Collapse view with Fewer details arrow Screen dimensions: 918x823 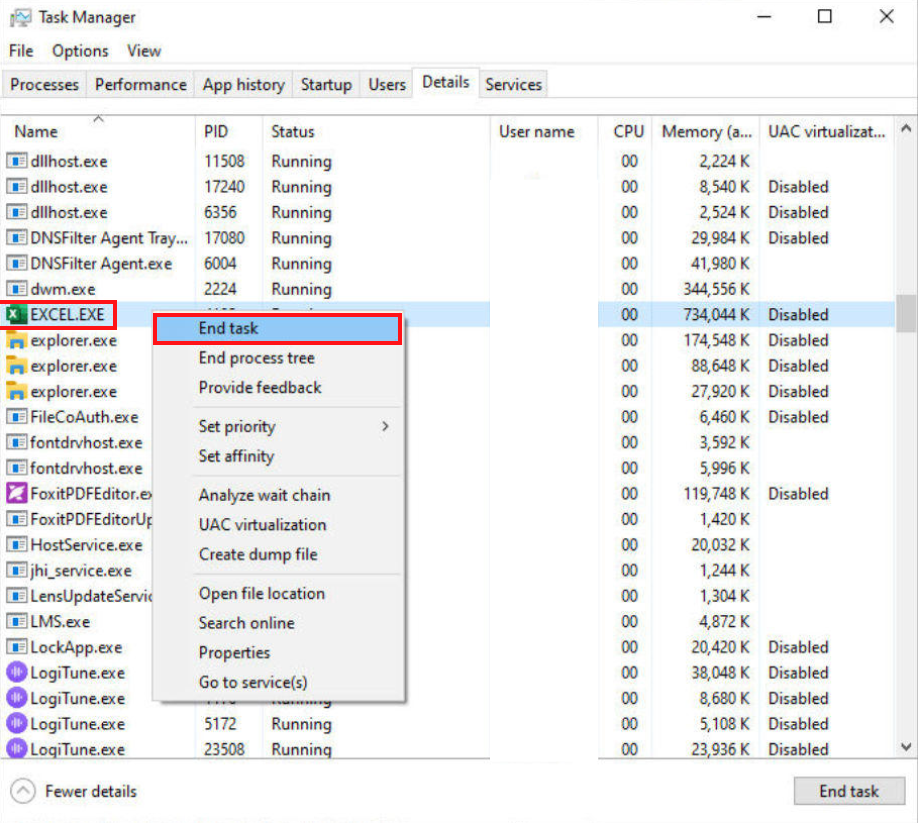tap(24, 792)
